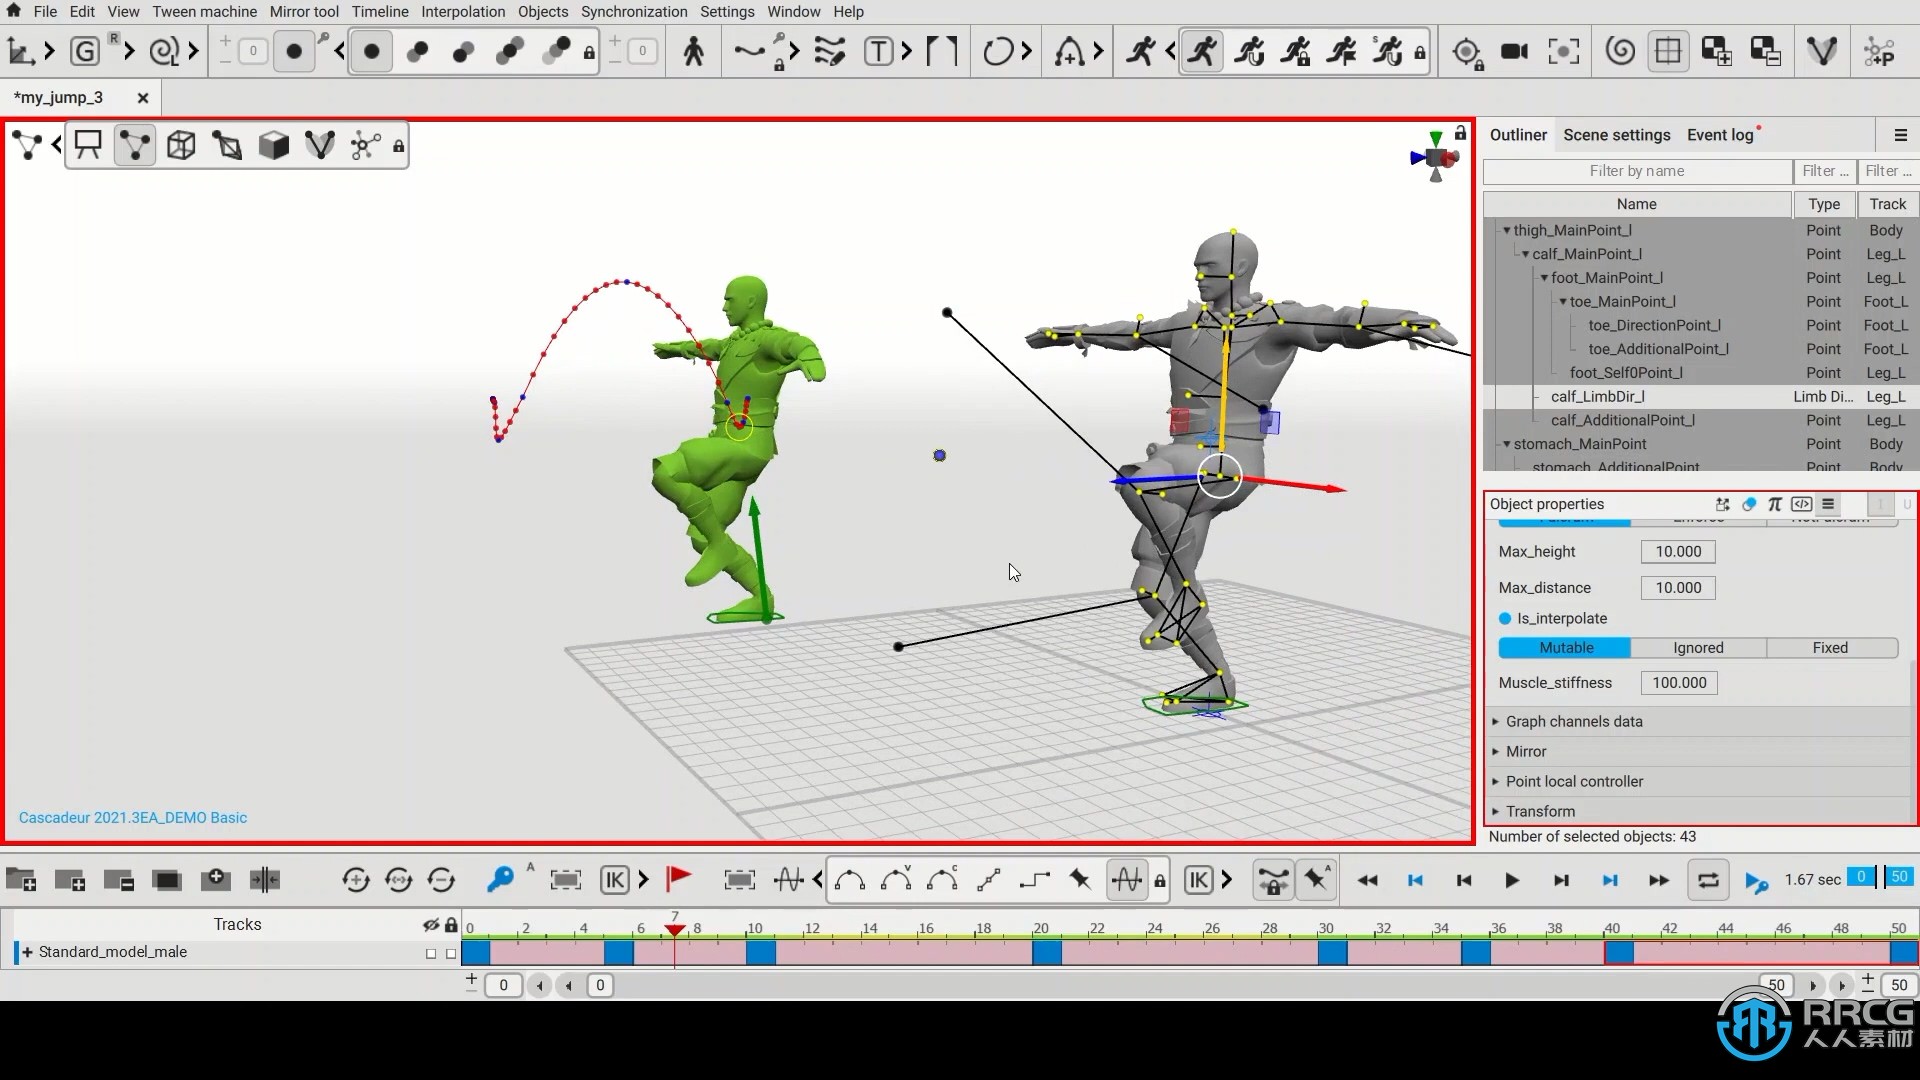Toggle the IK mode button in timeline
The height and width of the screenshot is (1080, 1920).
pos(1197,880)
